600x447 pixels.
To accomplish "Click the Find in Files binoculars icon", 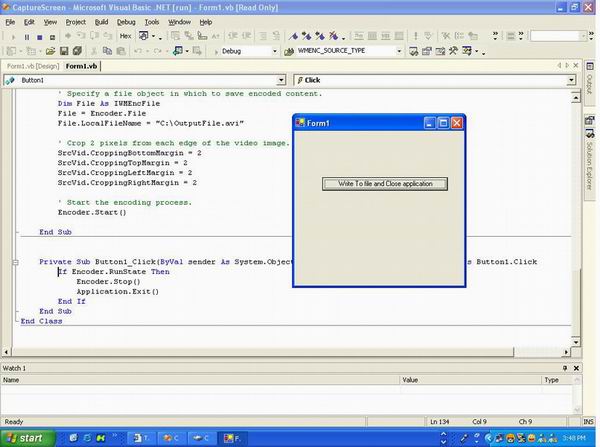I will coord(289,51).
